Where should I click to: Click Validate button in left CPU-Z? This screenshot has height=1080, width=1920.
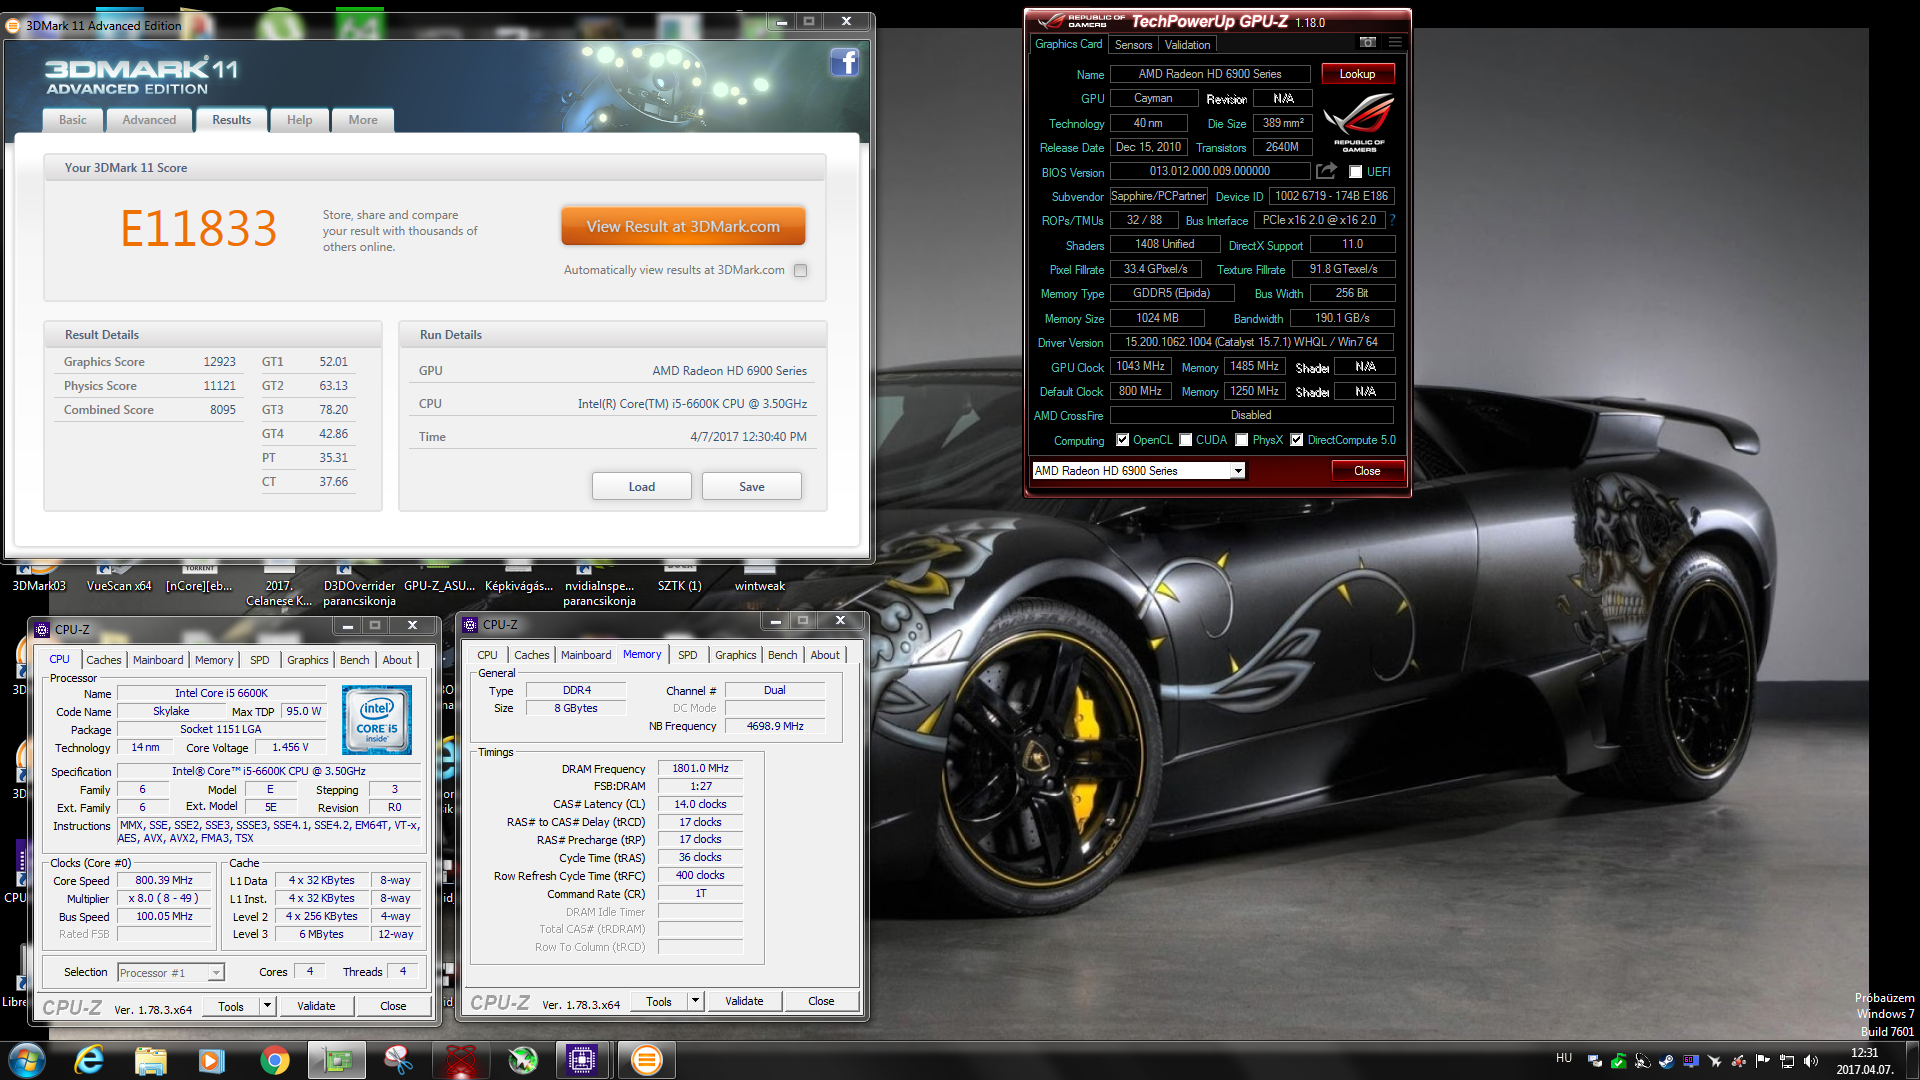(316, 1006)
